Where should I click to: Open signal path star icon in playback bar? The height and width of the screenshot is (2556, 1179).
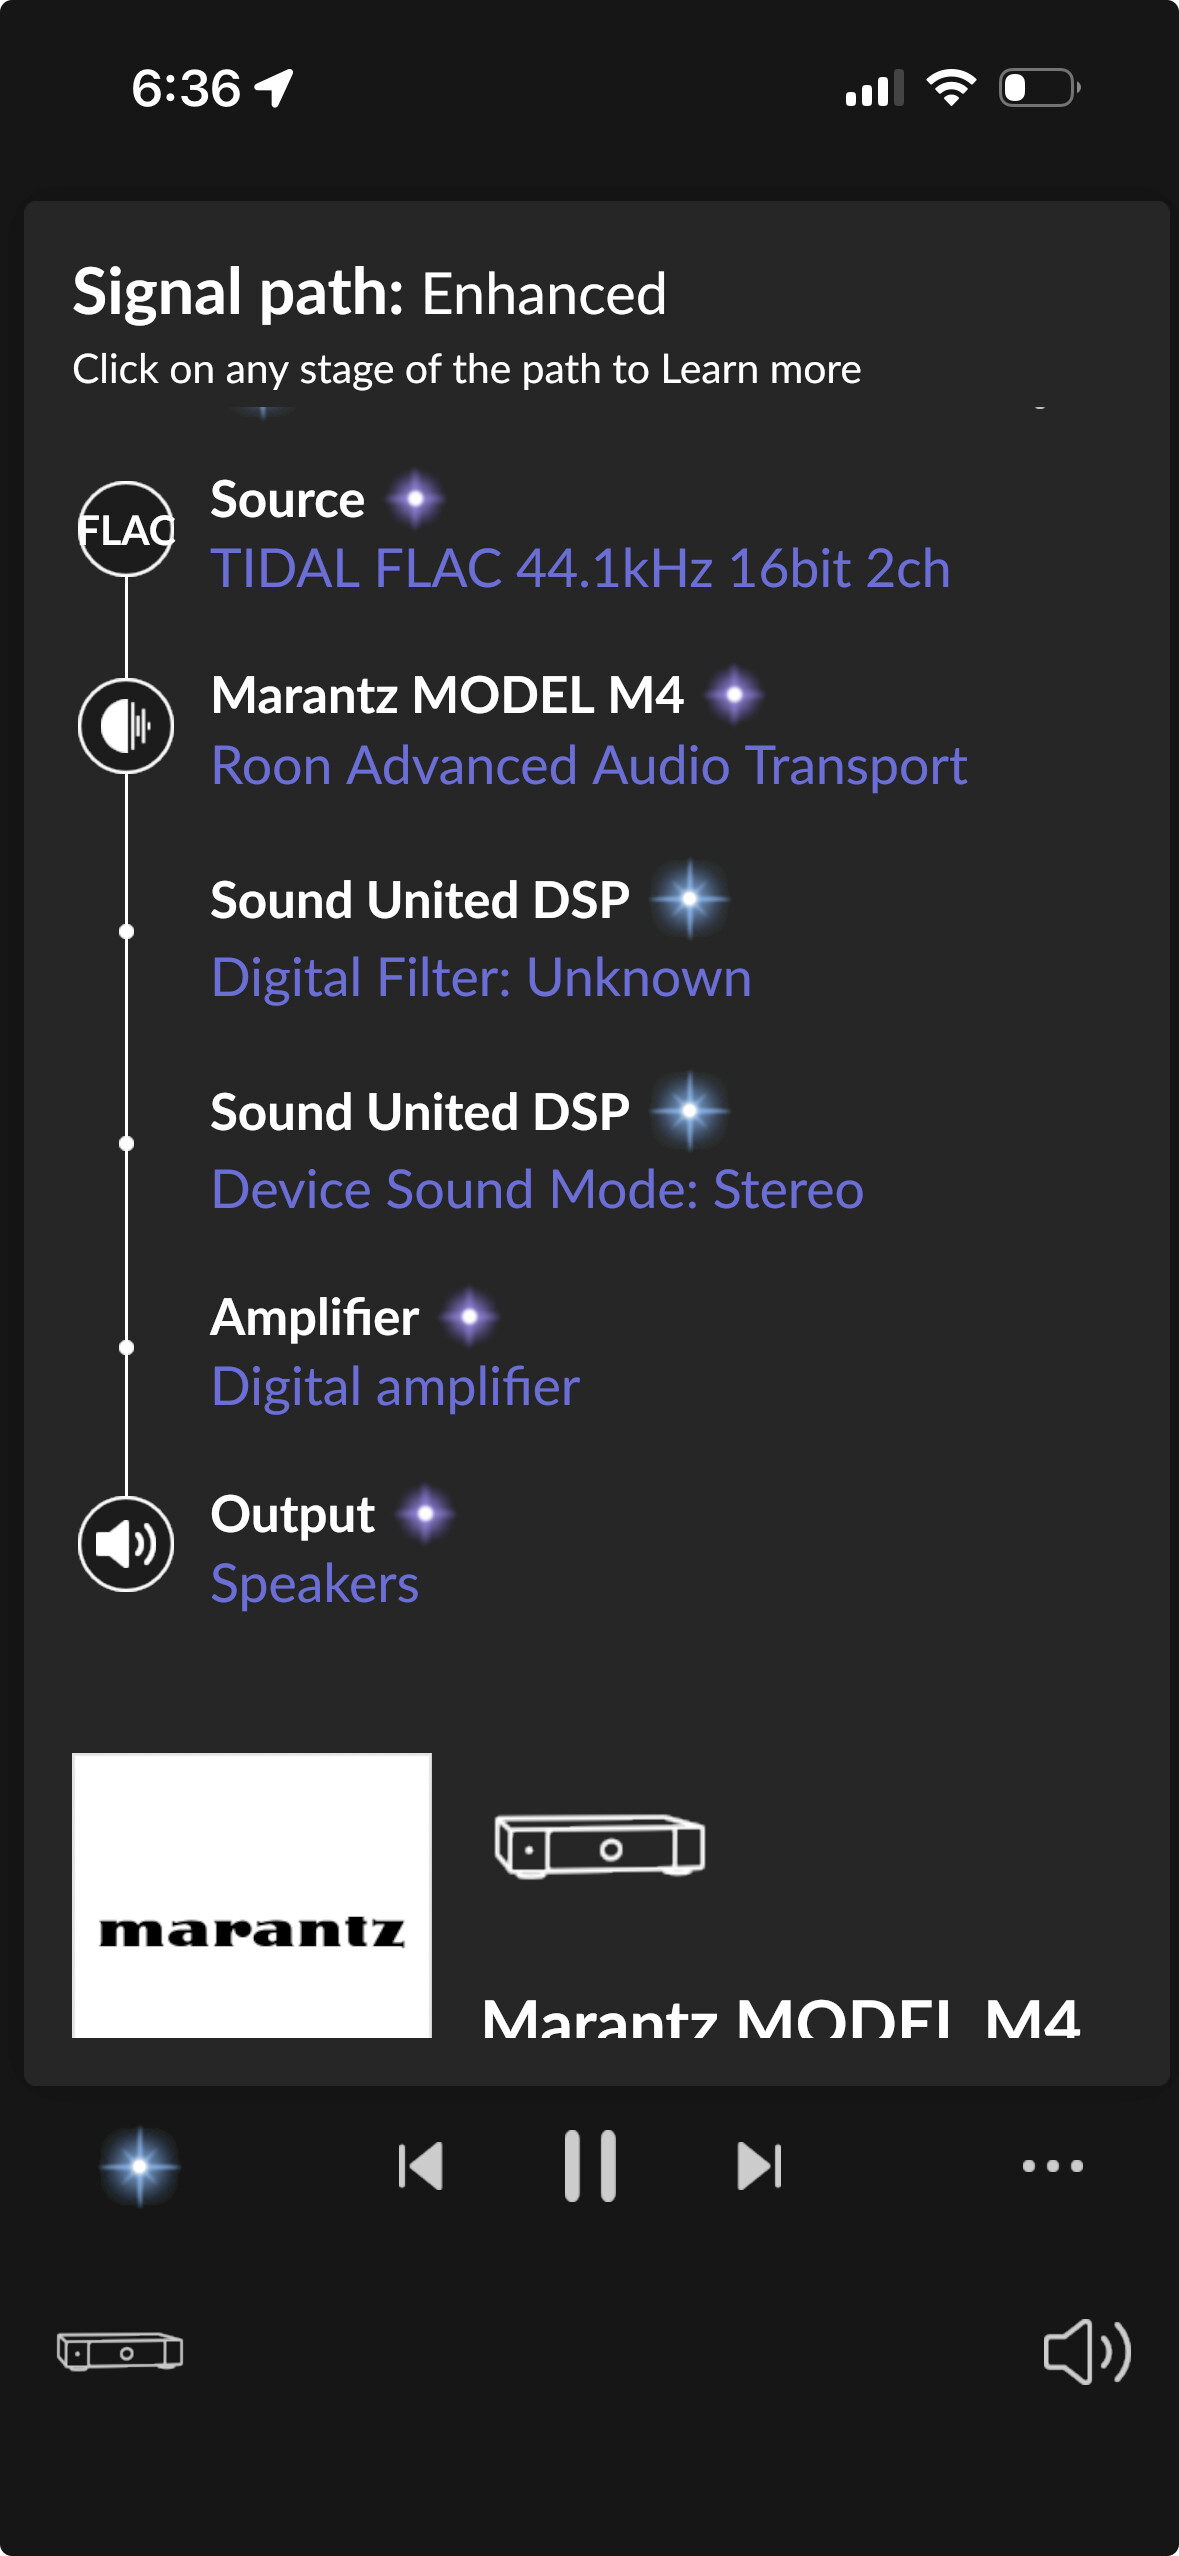click(140, 2166)
